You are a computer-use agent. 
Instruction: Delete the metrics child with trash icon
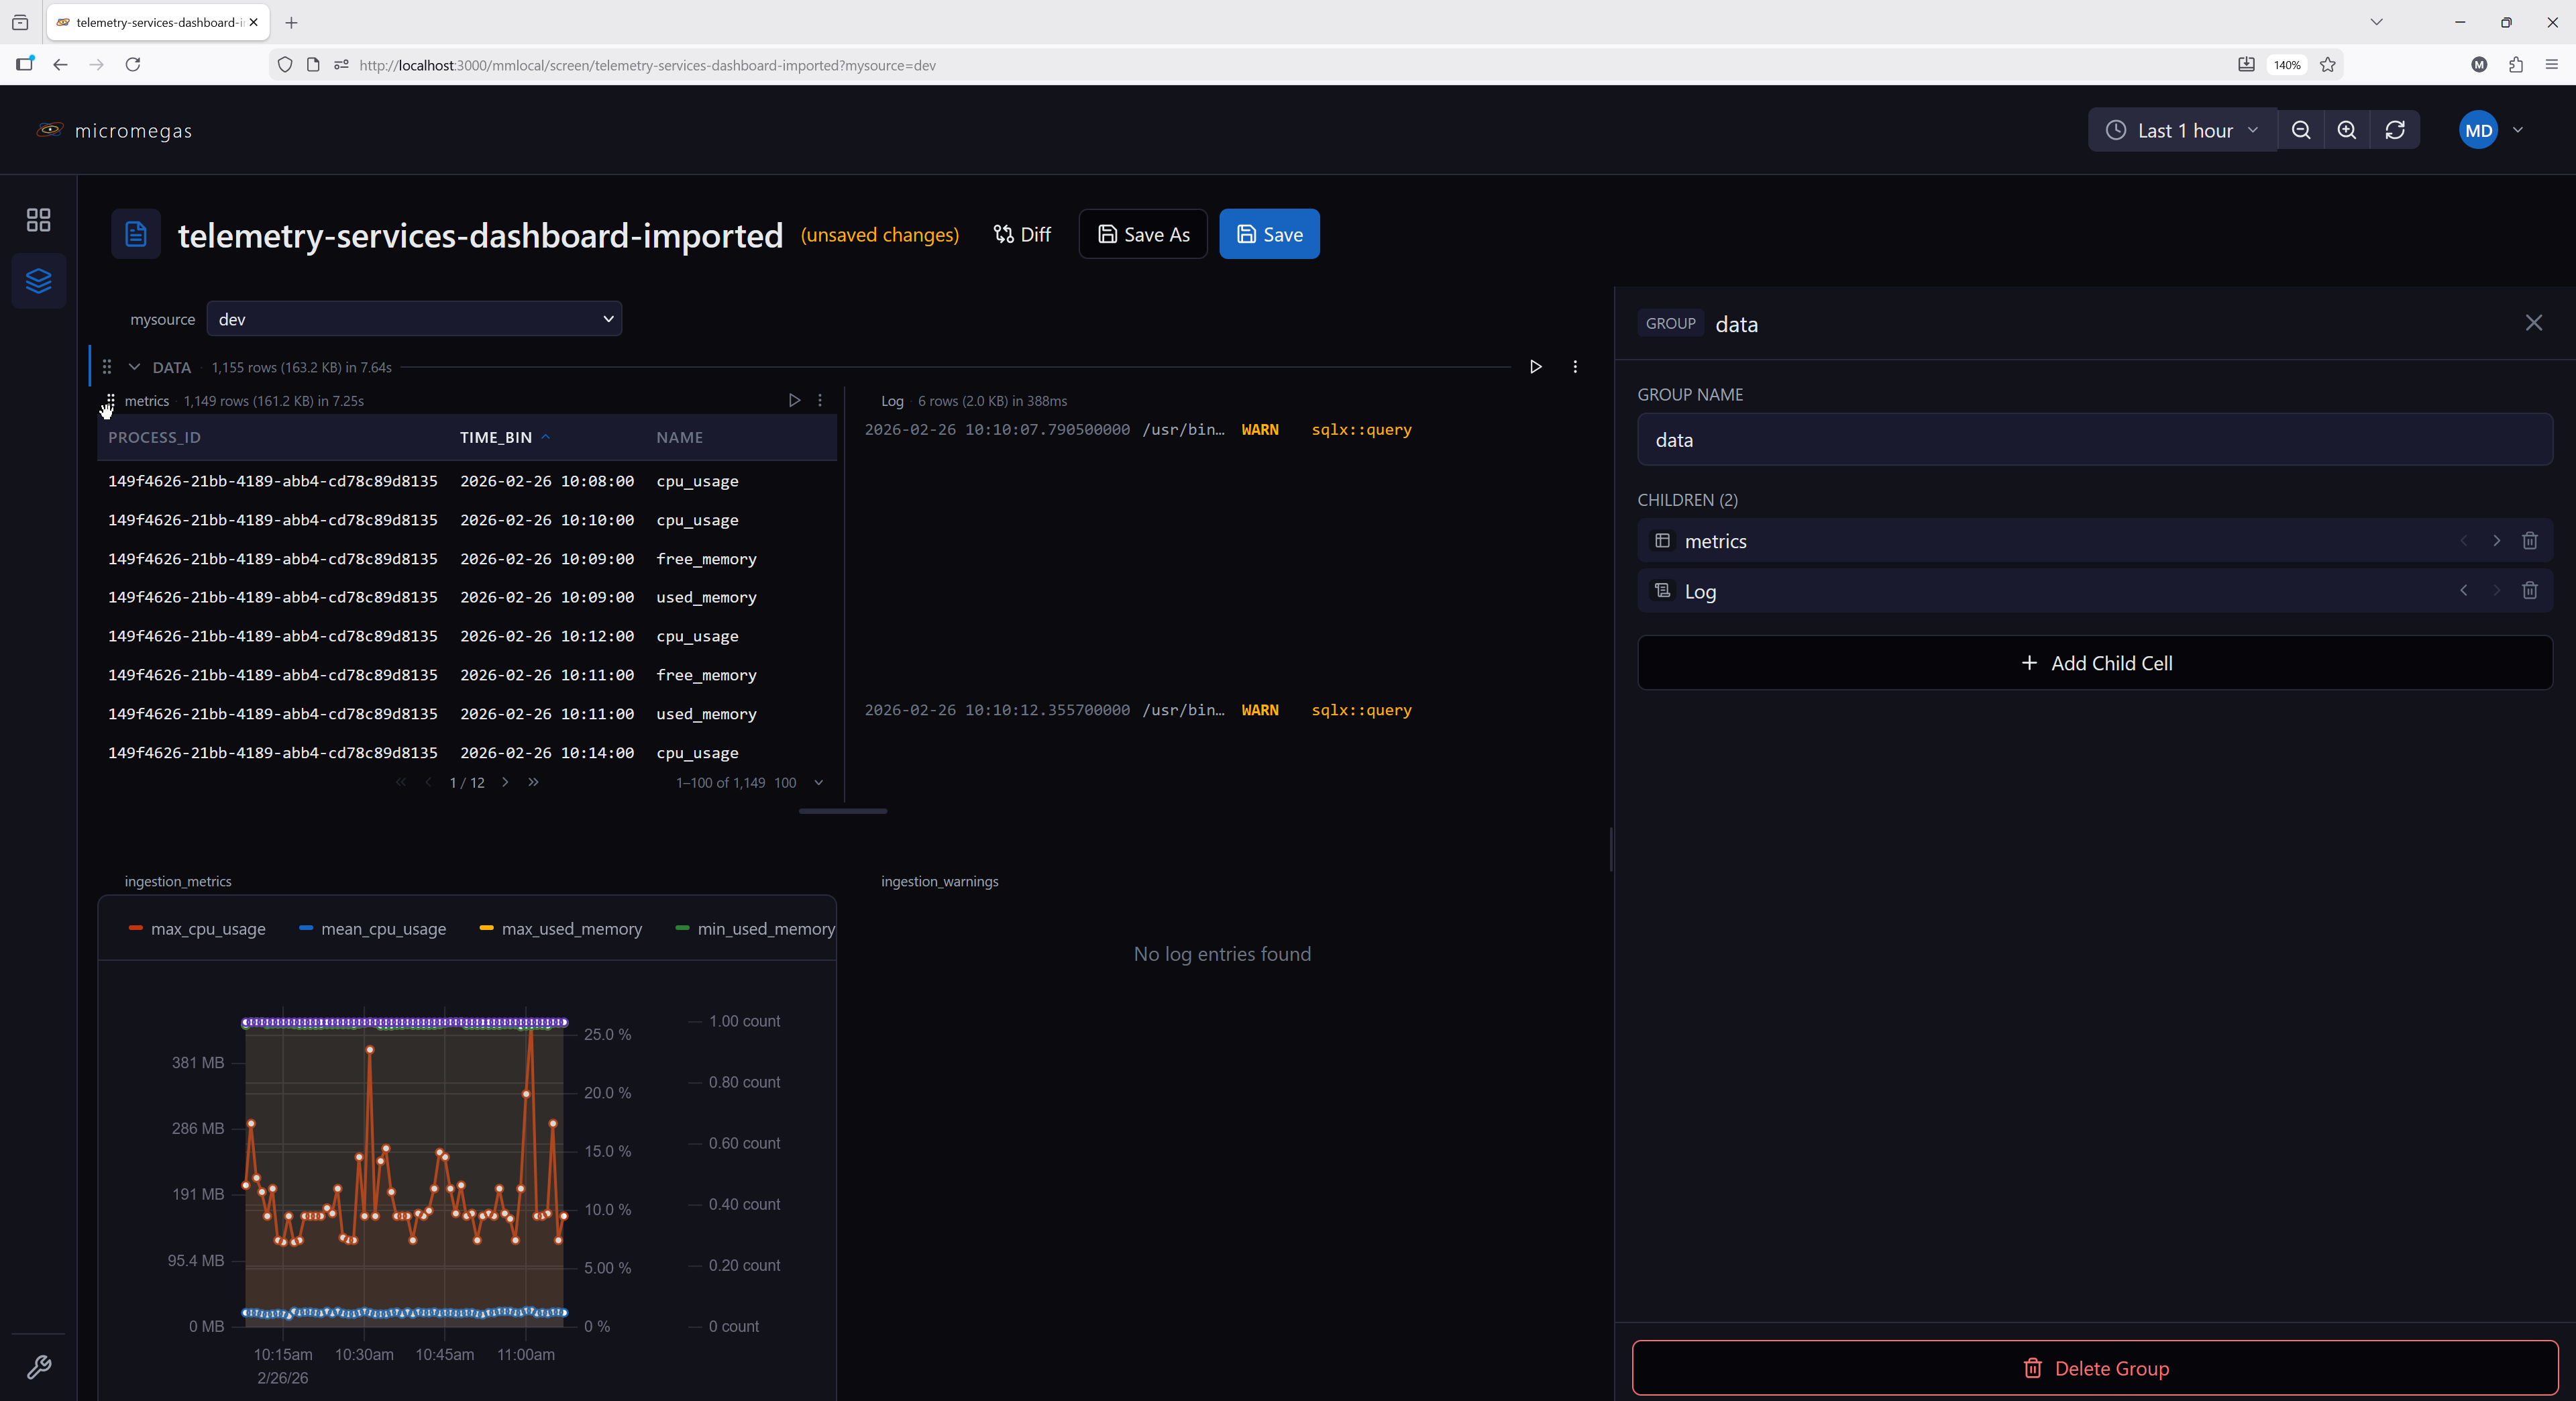2530,541
